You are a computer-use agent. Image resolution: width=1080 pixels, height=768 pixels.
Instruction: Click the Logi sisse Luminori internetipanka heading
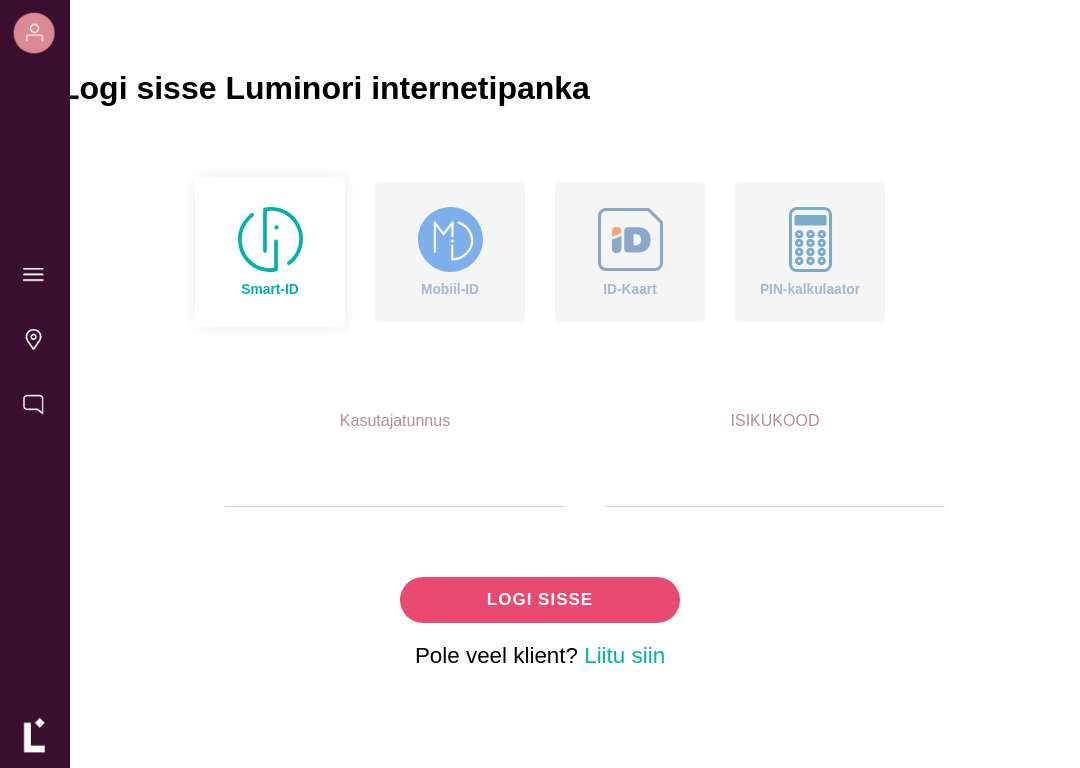[329, 88]
